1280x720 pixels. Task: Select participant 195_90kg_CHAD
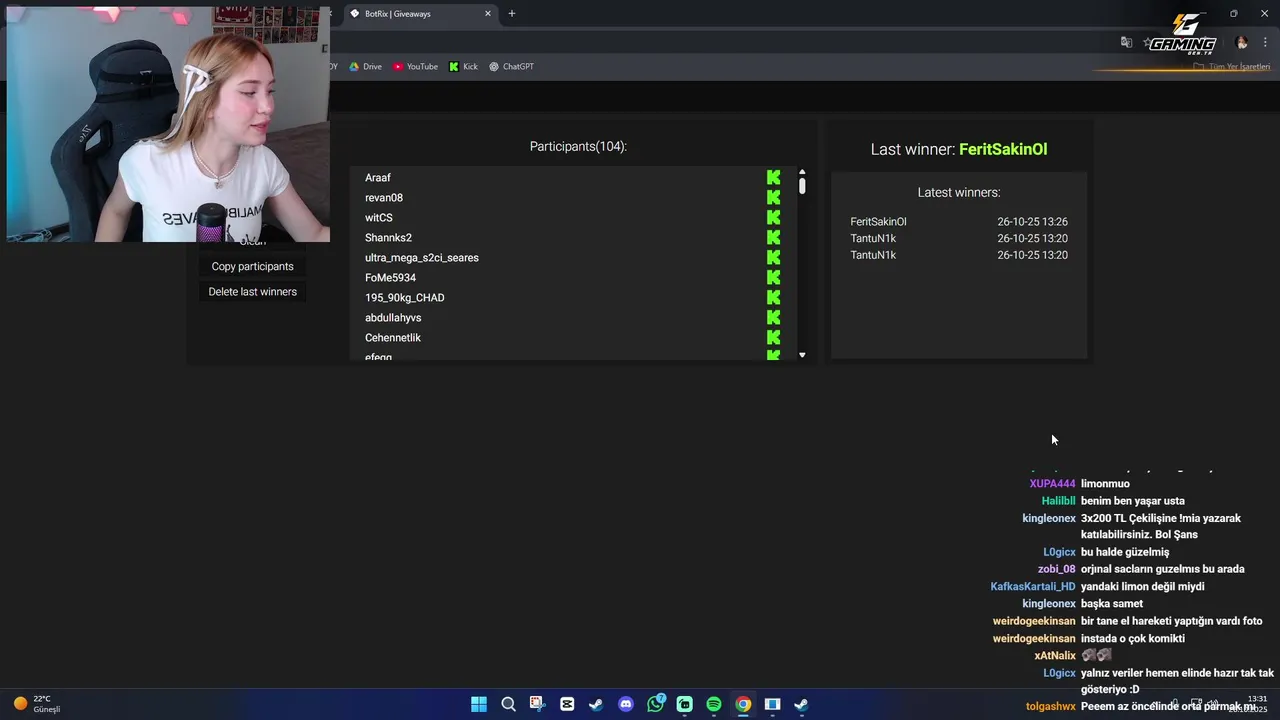coord(405,297)
